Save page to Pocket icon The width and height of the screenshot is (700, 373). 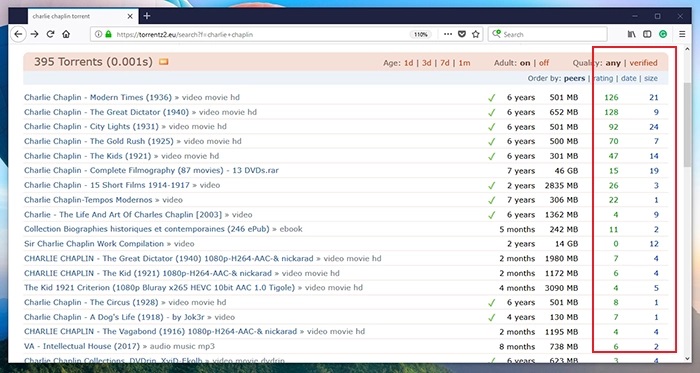[x=462, y=34]
